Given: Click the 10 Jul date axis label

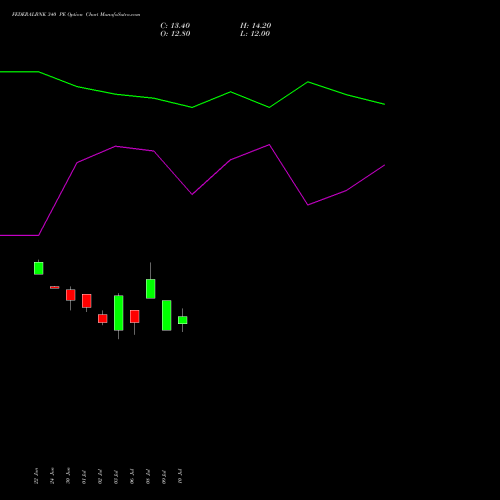Looking at the screenshot, I should (x=180, y=477).
